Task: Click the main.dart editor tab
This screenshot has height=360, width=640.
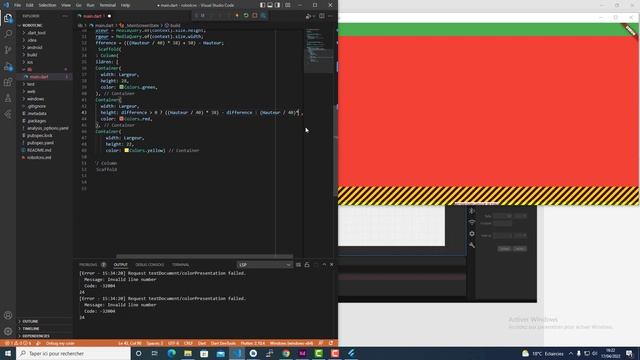Action: click(x=93, y=16)
